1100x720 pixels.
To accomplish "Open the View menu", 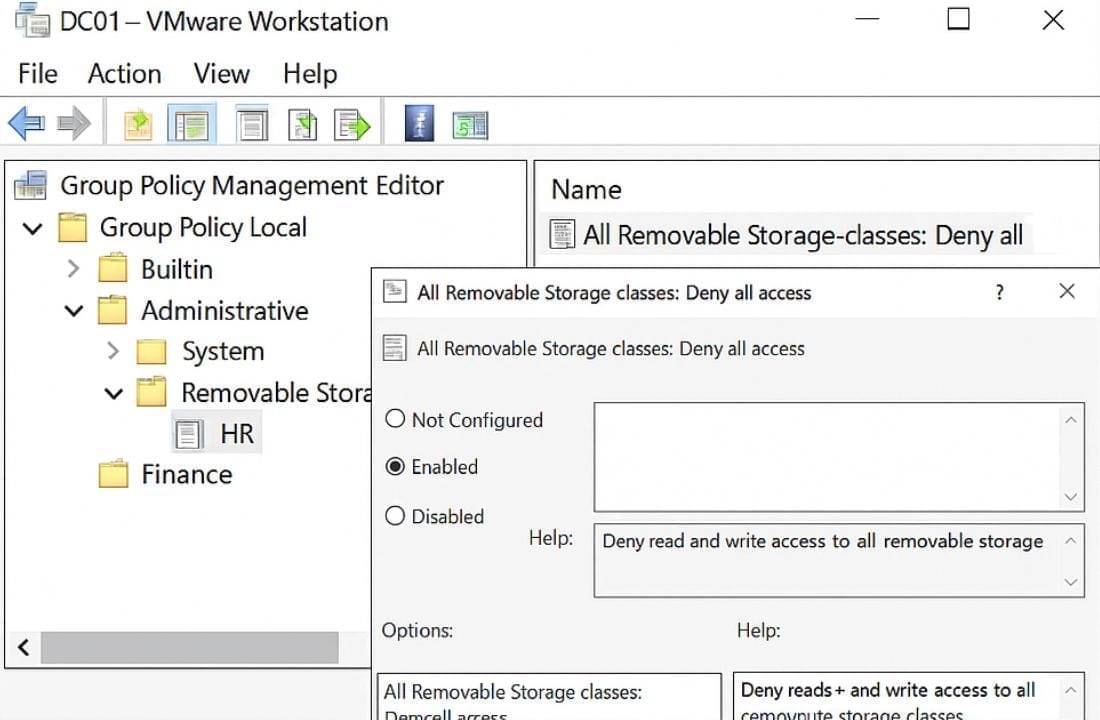I will pyautogui.click(x=221, y=74).
